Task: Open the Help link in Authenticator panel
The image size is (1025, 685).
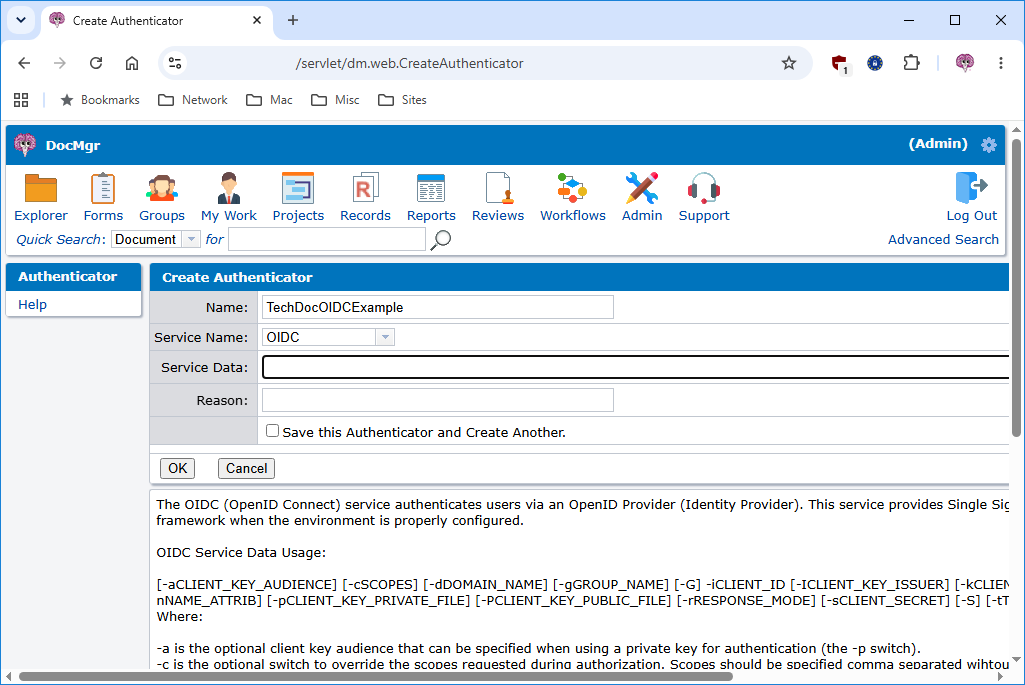Action: pyautogui.click(x=33, y=305)
